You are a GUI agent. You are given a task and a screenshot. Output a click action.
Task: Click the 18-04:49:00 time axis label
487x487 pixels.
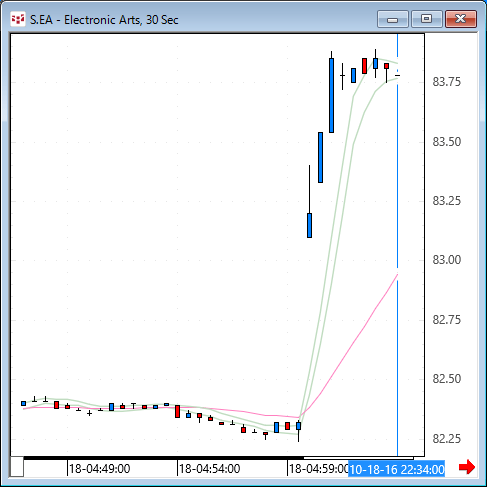[x=99, y=469]
